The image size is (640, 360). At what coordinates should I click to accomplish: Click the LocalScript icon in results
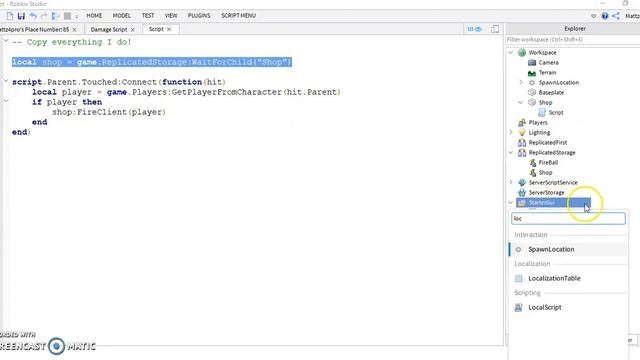coord(518,307)
